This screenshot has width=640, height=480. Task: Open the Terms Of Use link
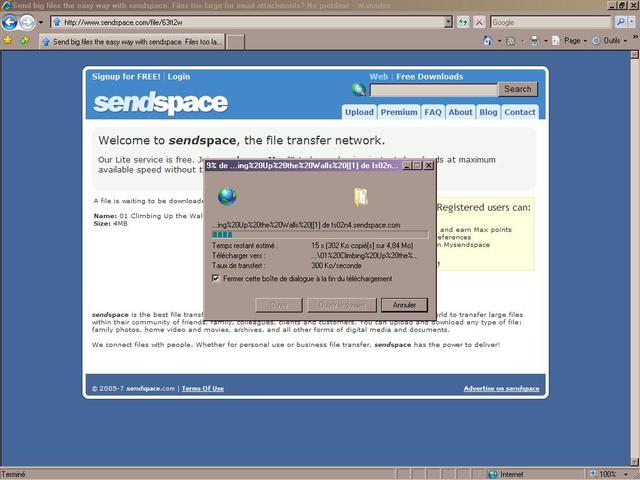(203, 389)
